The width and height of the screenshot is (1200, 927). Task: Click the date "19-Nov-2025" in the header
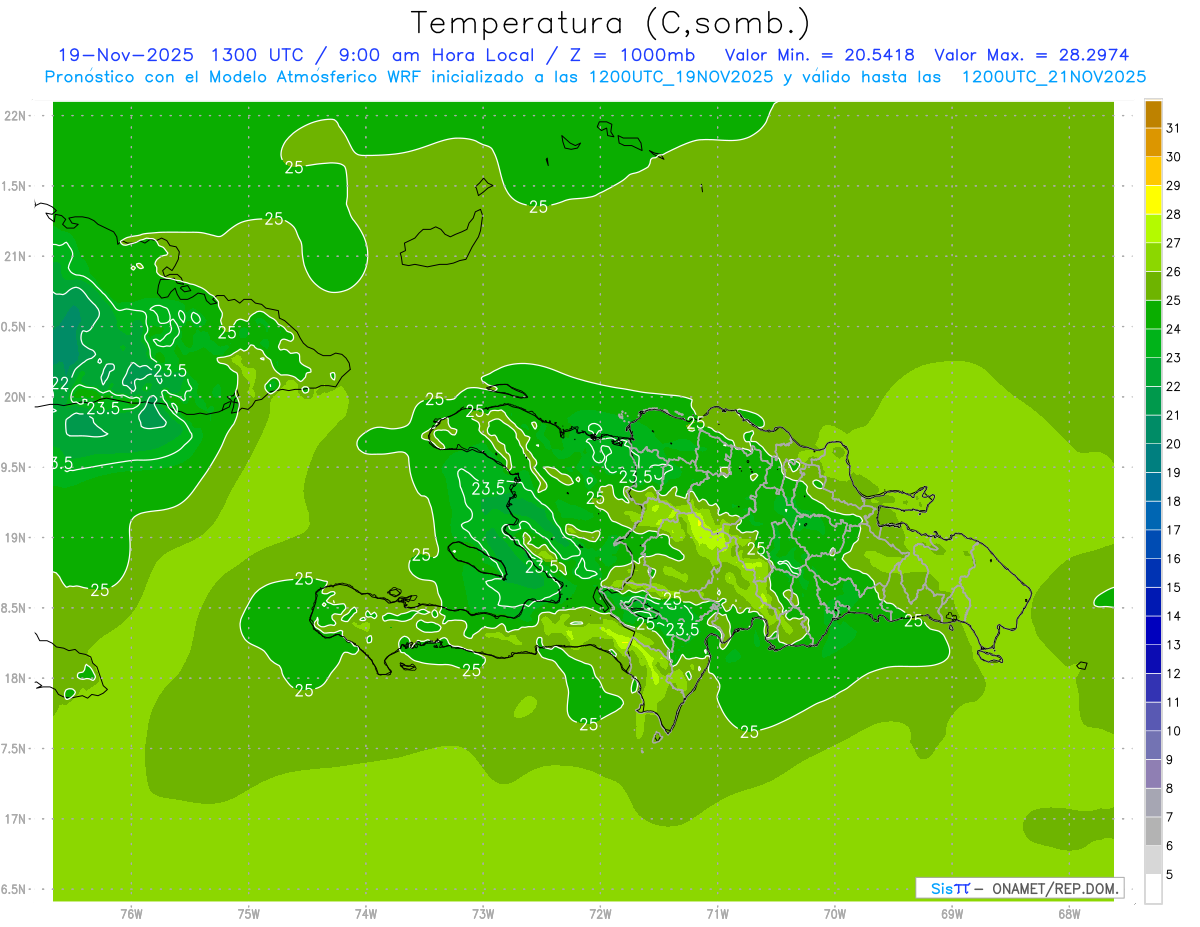pos(127,55)
